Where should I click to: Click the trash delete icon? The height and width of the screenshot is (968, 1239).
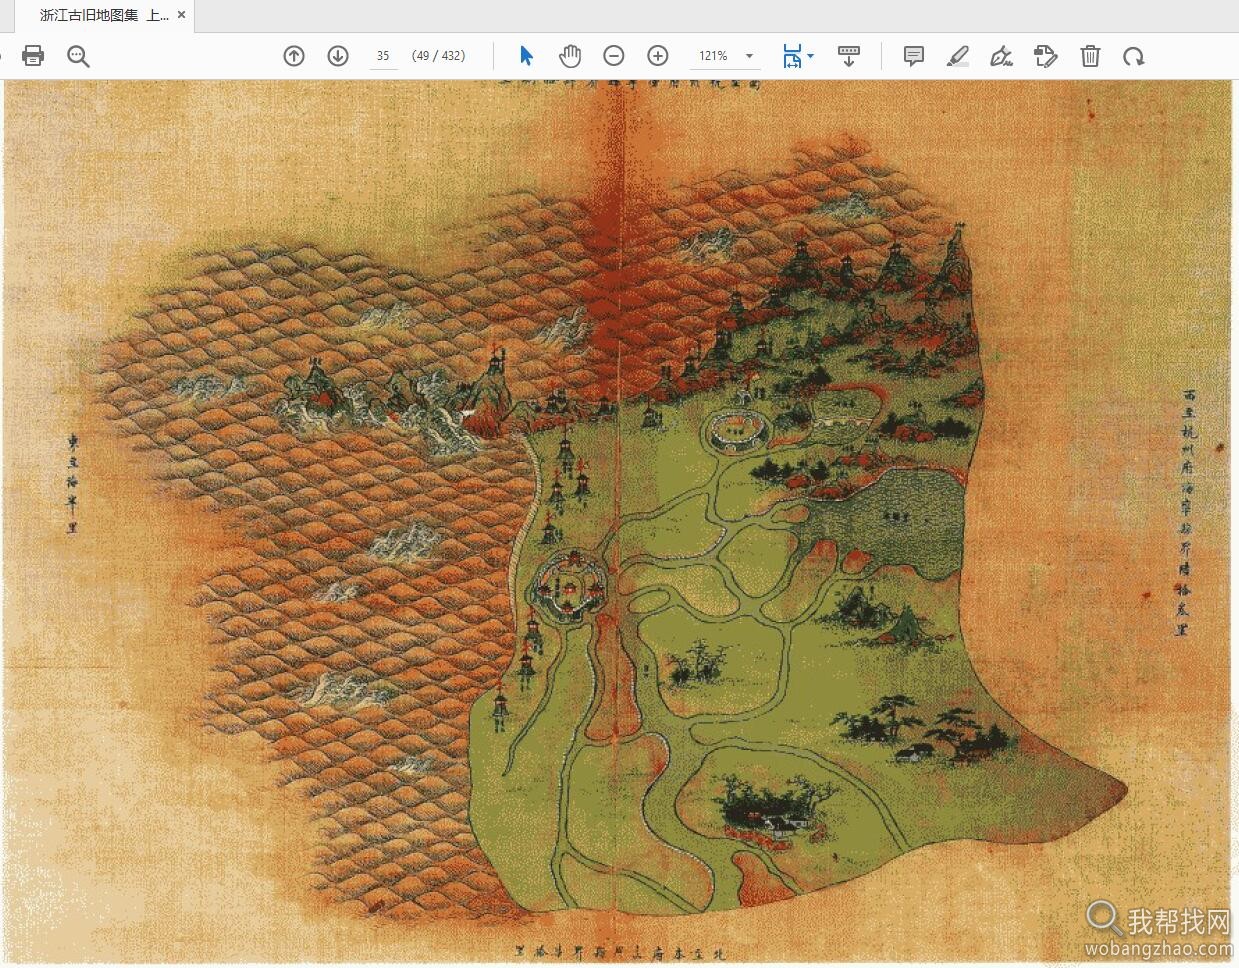pyautogui.click(x=1090, y=56)
